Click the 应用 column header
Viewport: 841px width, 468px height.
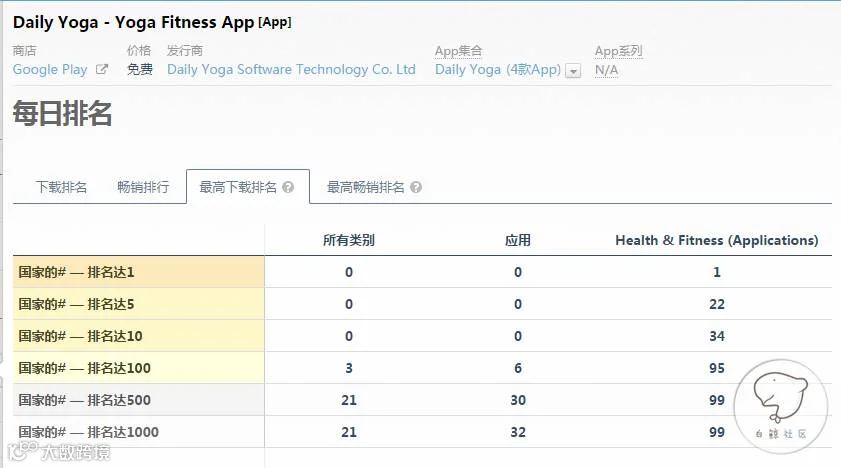[518, 240]
